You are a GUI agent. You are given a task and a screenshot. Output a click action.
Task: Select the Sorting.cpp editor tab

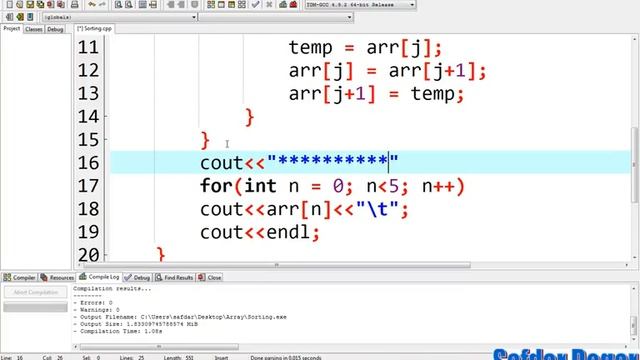(94, 29)
